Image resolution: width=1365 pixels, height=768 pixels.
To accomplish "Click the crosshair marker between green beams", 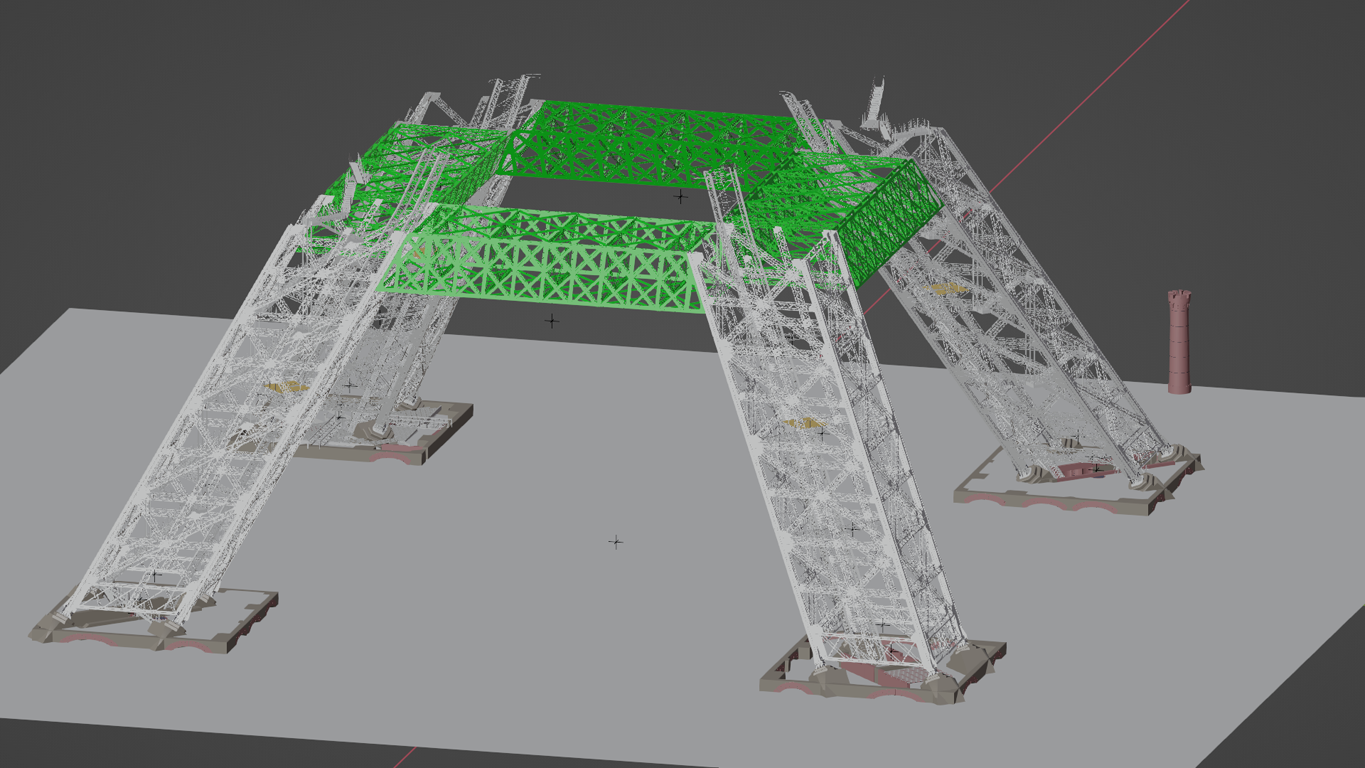I will (x=681, y=197).
